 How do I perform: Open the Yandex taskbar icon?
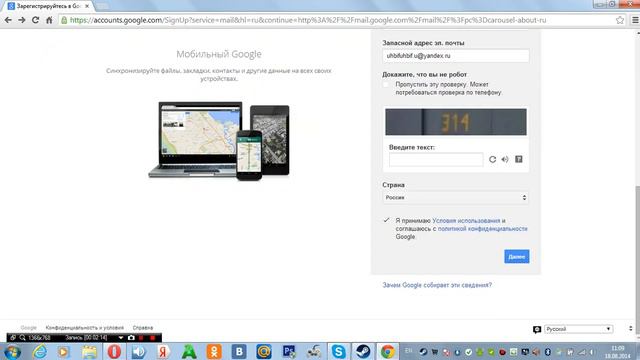point(163,351)
